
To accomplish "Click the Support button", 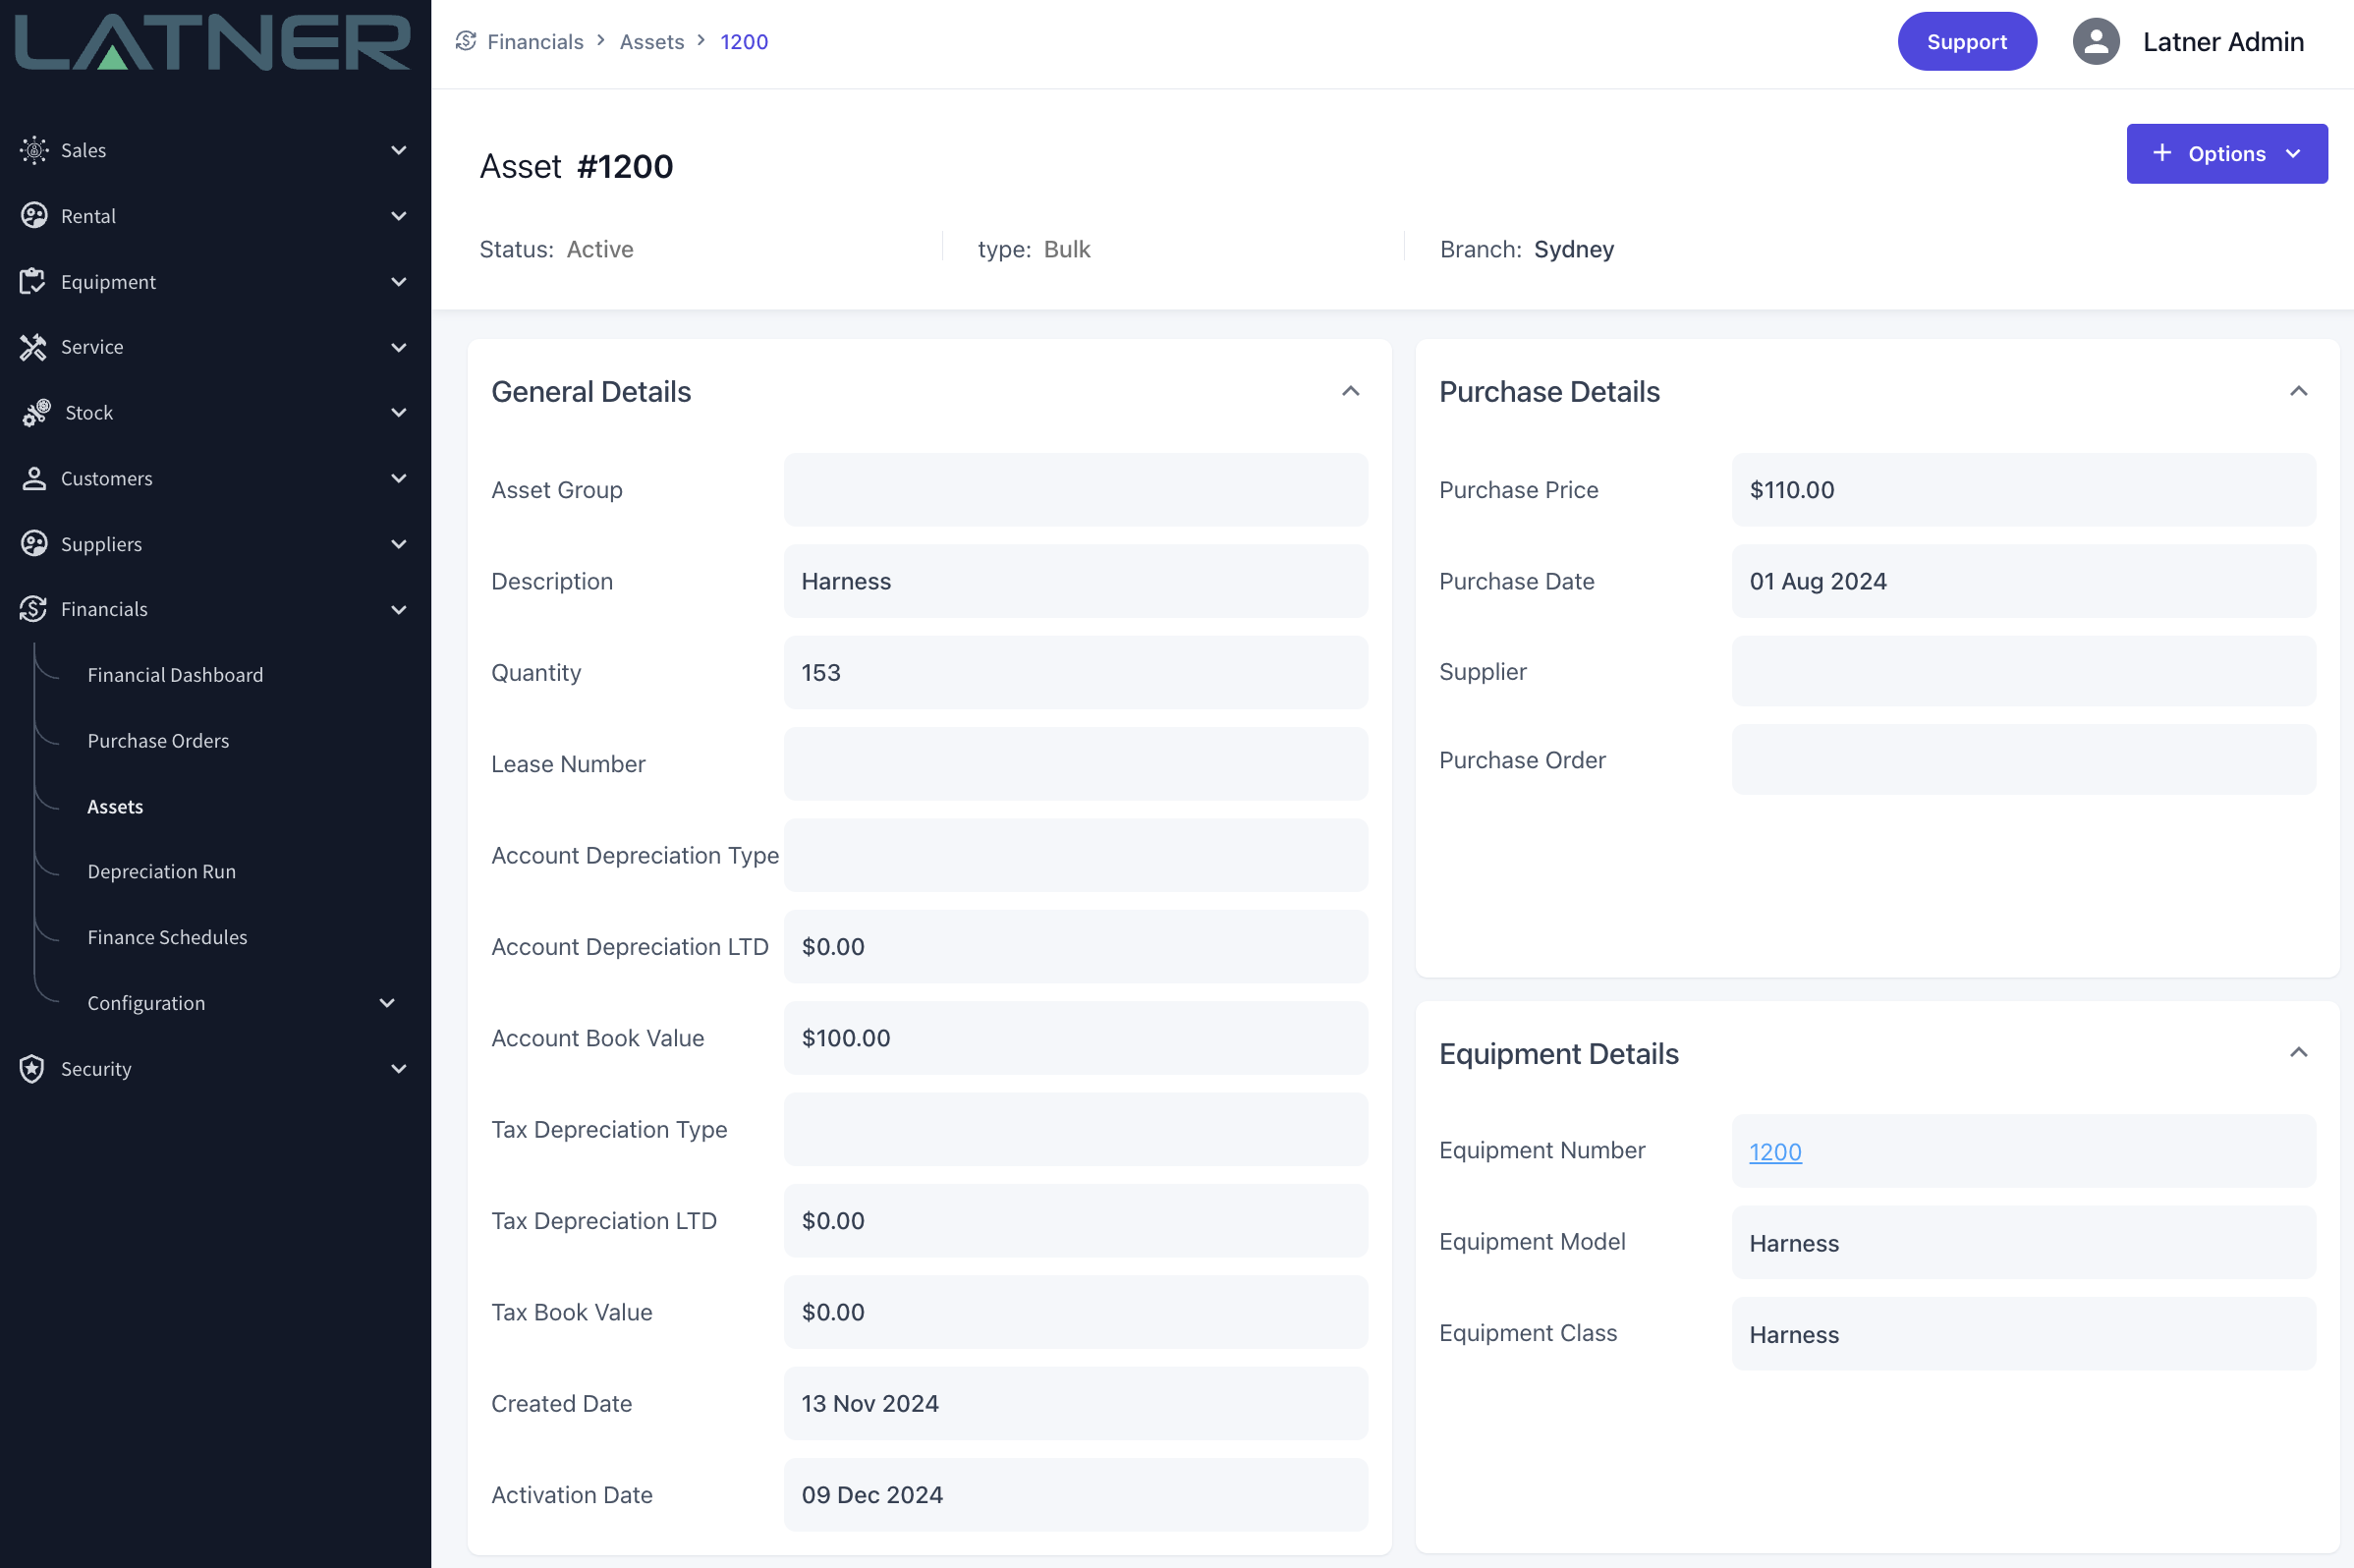I will click(1966, 42).
